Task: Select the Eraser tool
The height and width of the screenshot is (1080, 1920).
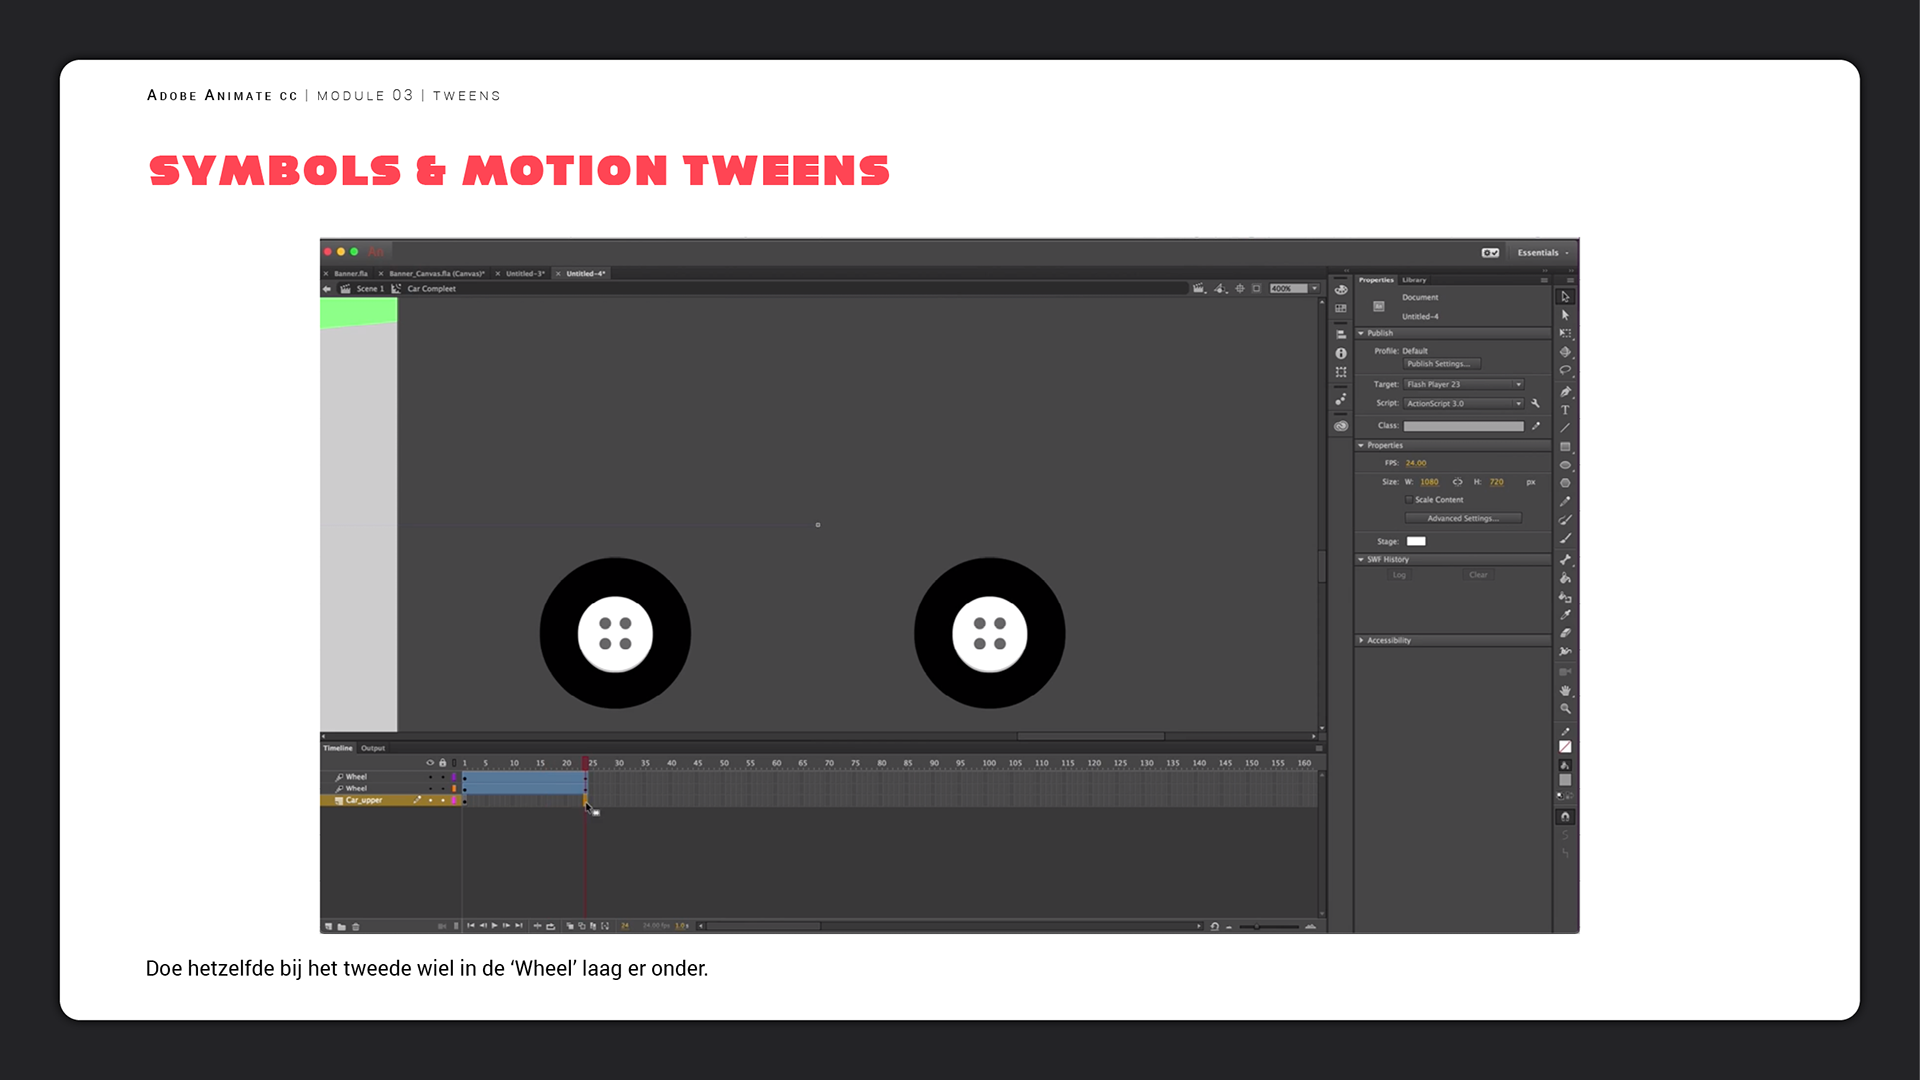Action: [x=1565, y=633]
